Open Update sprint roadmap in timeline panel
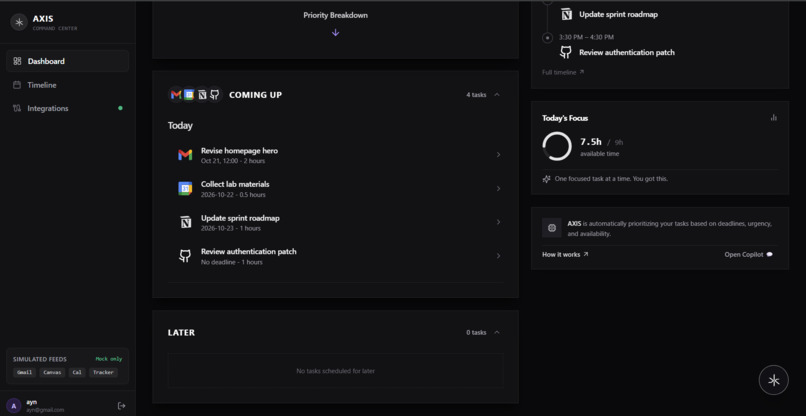The width and height of the screenshot is (806, 416). click(618, 14)
